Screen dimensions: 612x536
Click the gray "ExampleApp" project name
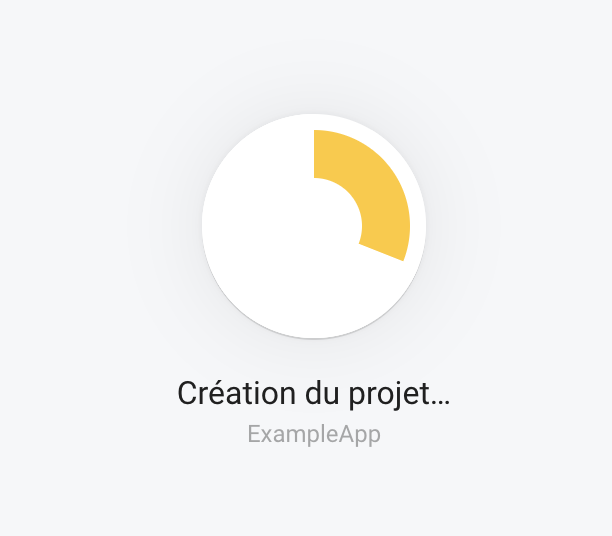[314, 434]
